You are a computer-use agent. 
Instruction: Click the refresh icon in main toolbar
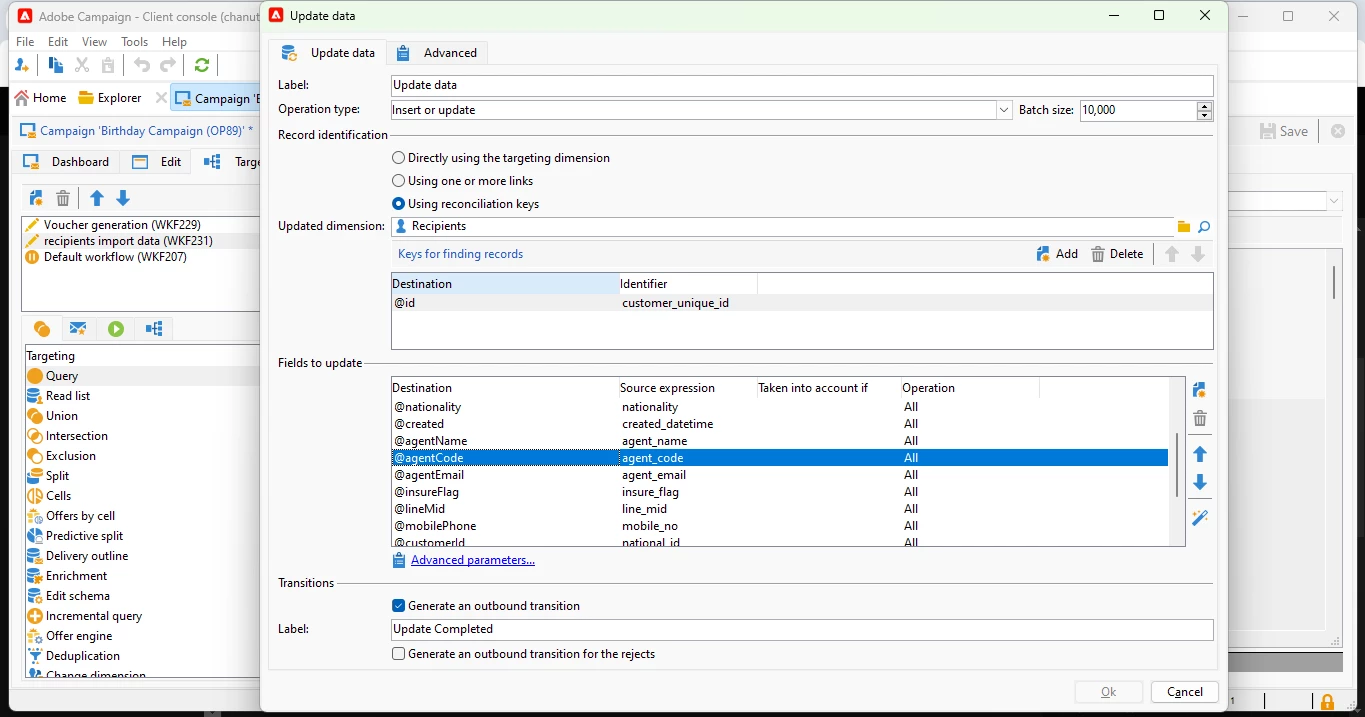coord(202,65)
